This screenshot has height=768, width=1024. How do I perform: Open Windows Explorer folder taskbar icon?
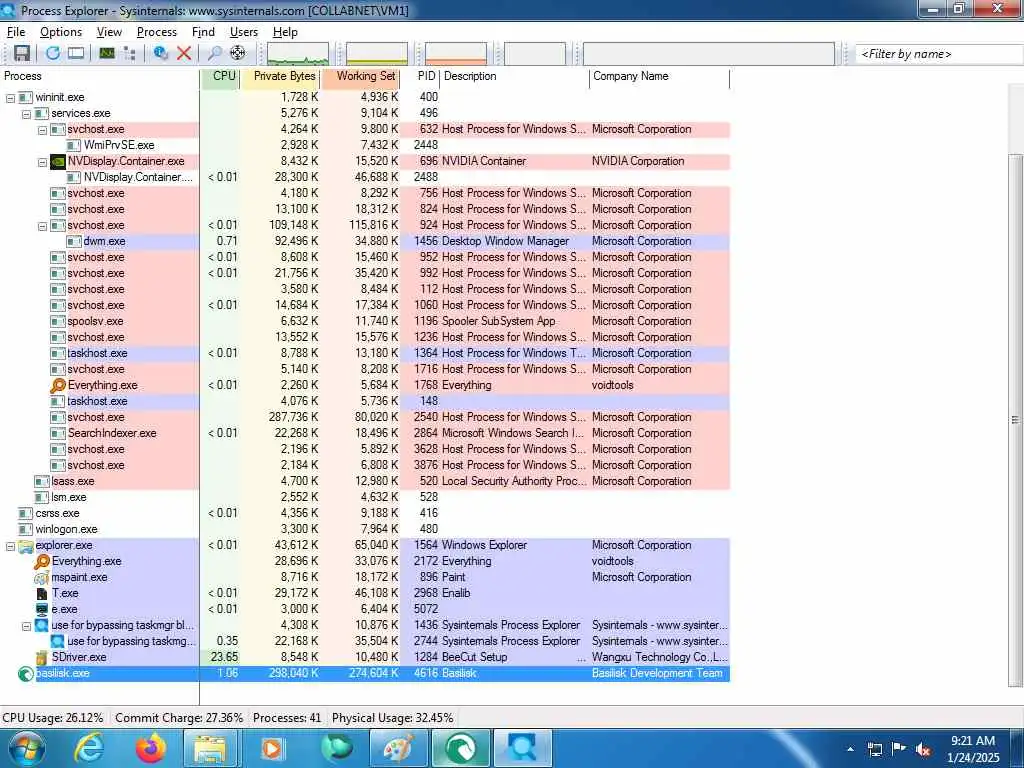point(212,748)
